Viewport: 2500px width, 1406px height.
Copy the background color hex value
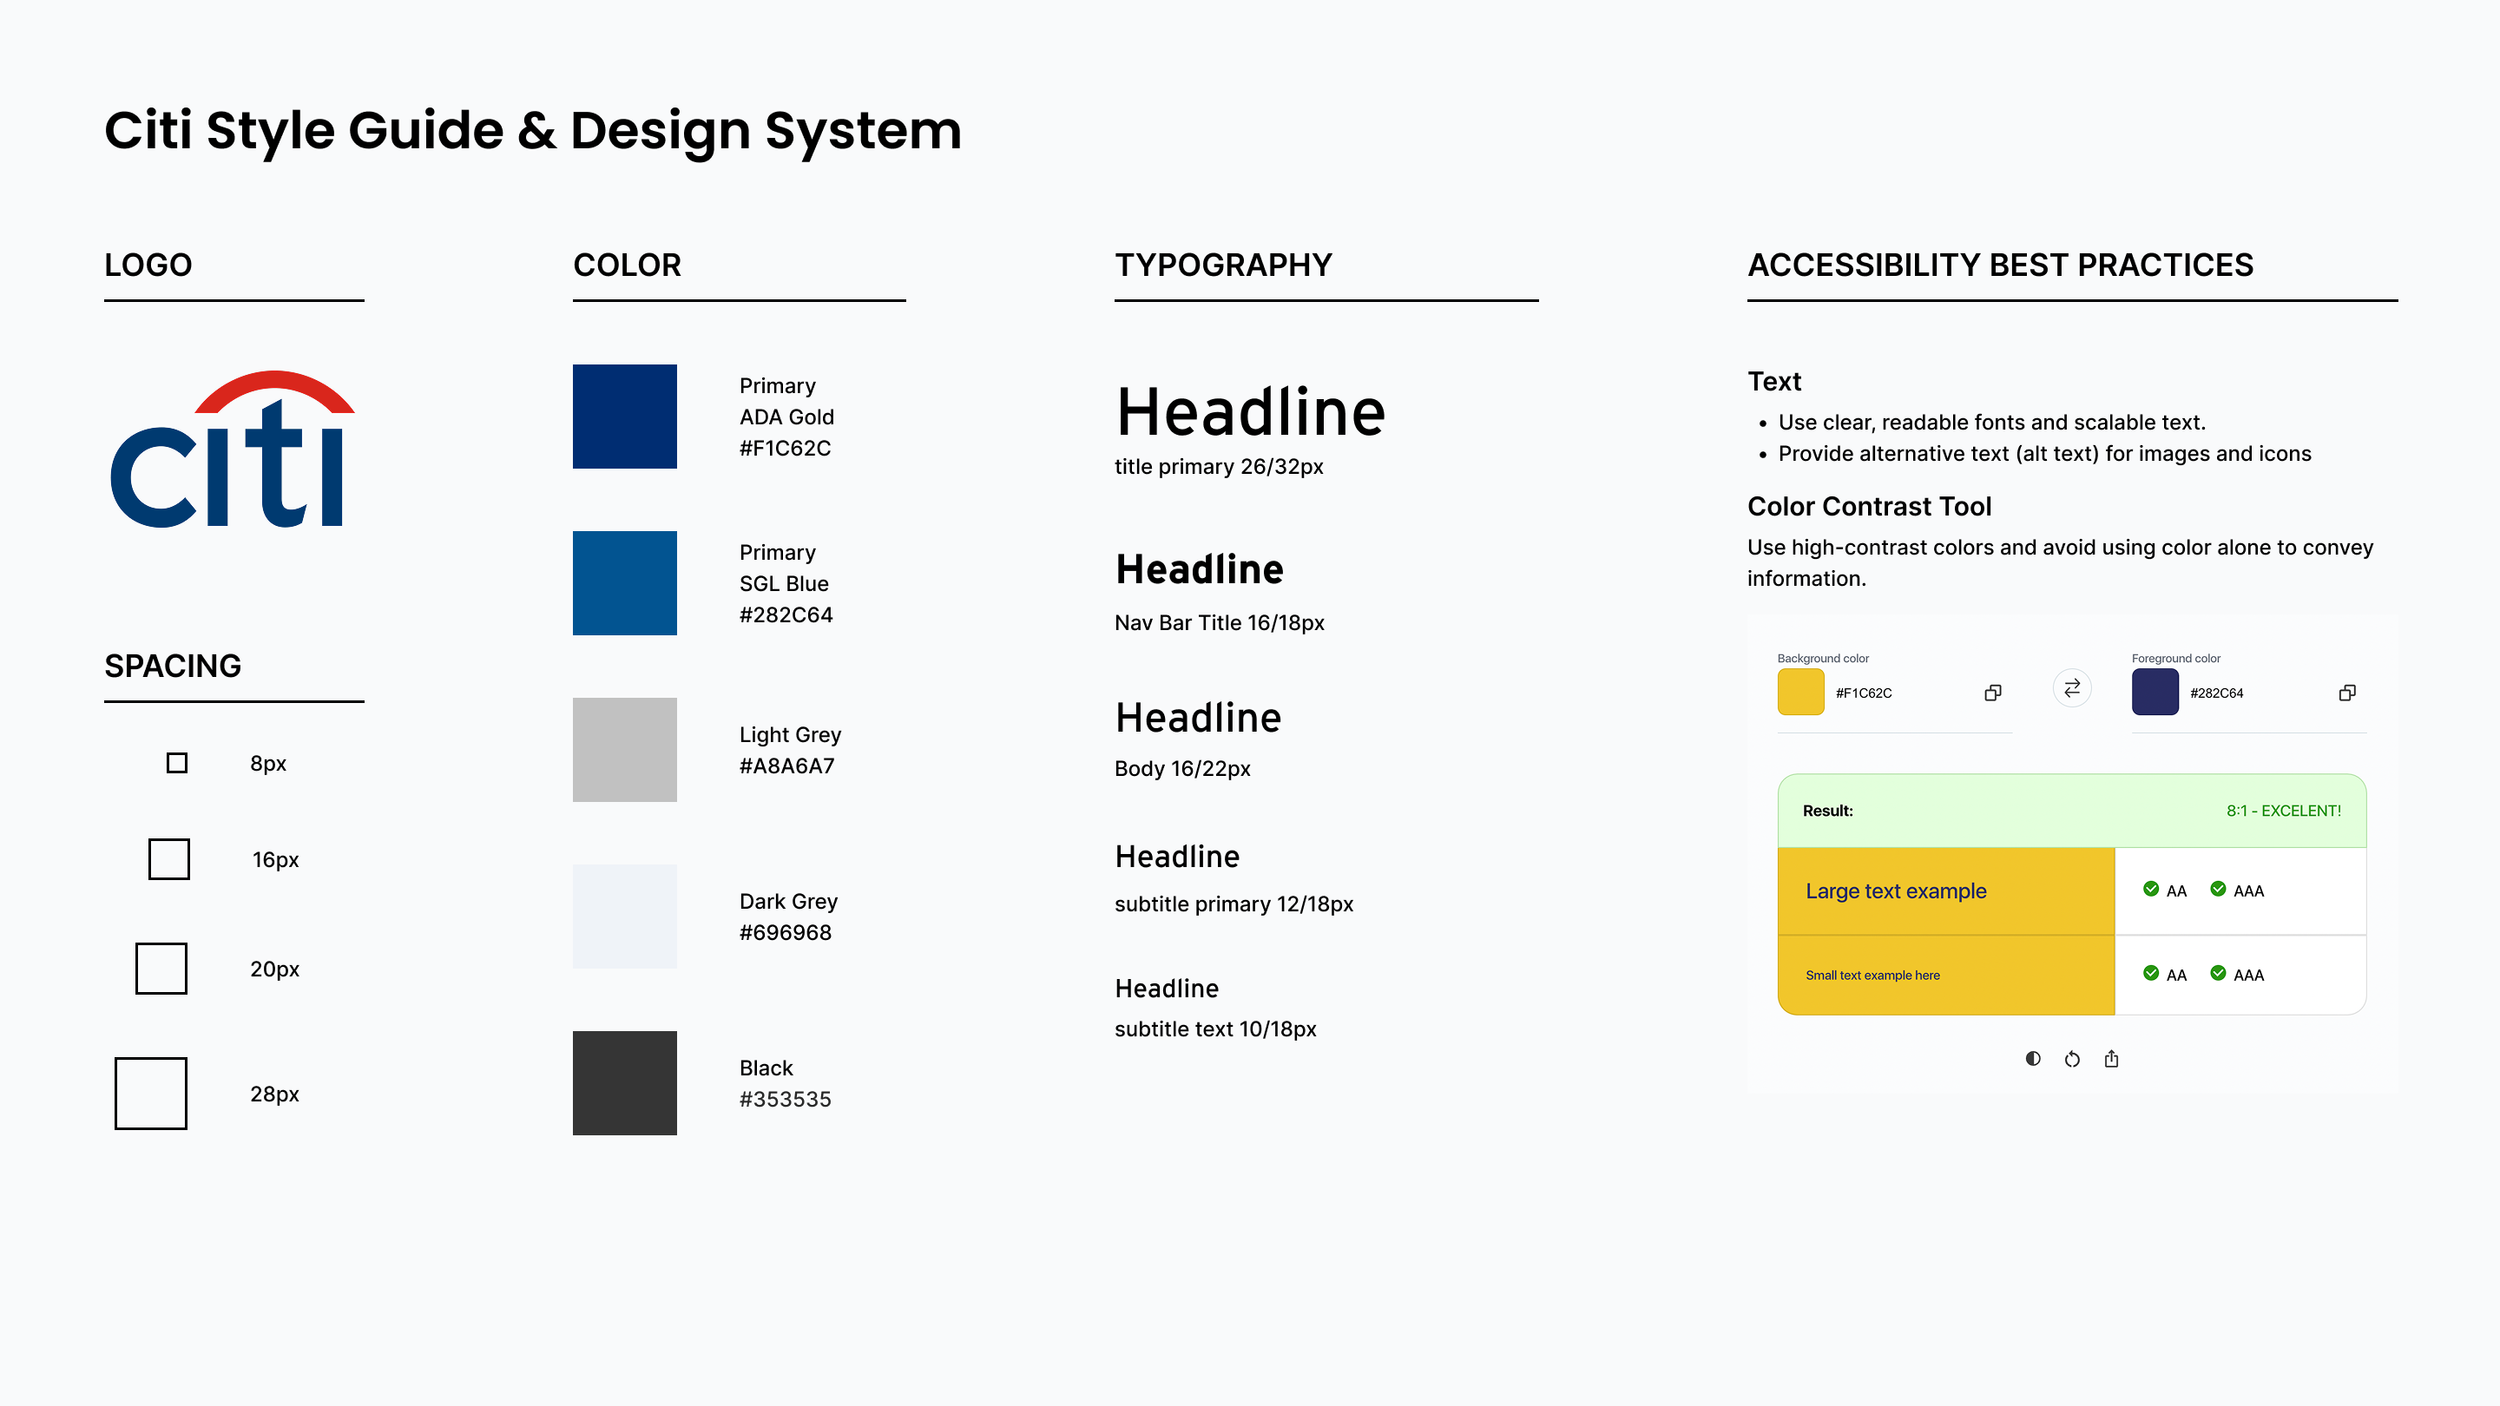tap(1992, 693)
